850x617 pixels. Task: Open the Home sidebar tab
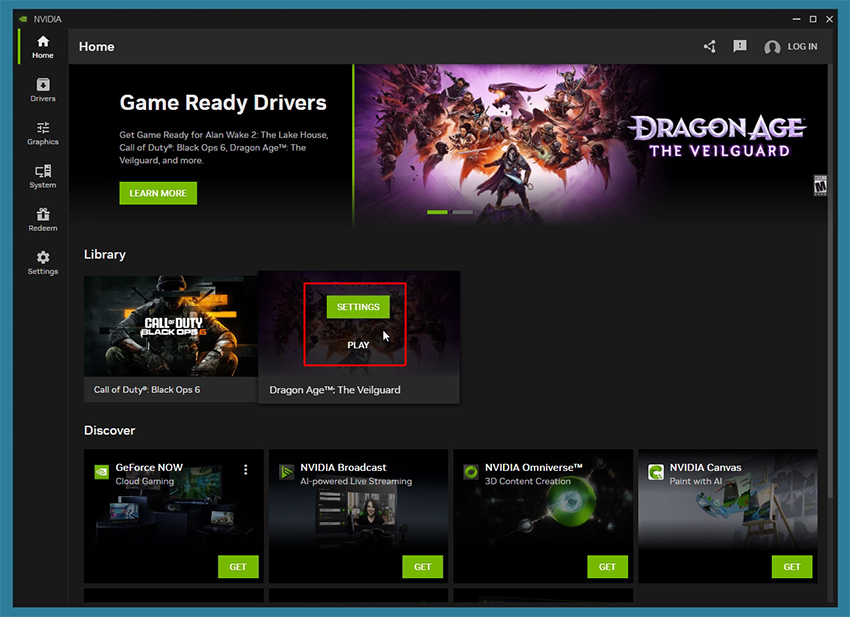point(43,47)
